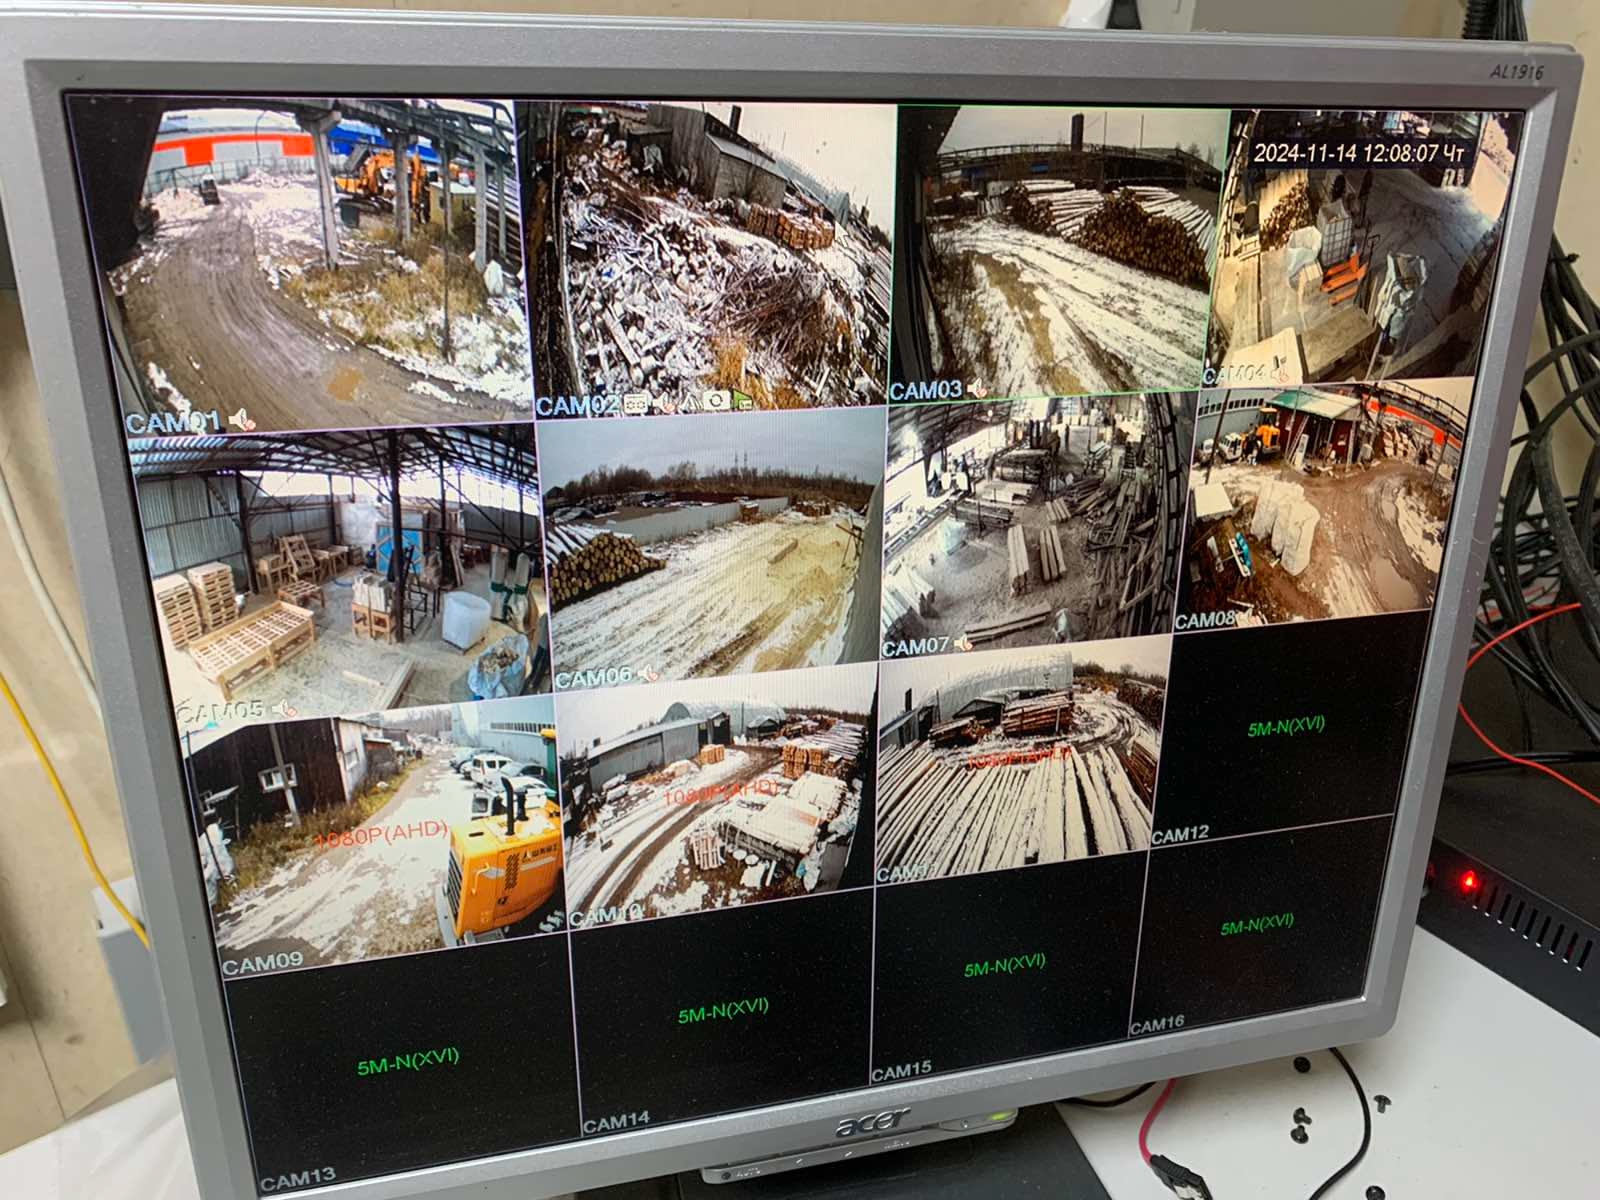Click the muted speaker icon on CAM07
Image resolution: width=1600 pixels, height=1200 pixels.
tap(963, 643)
